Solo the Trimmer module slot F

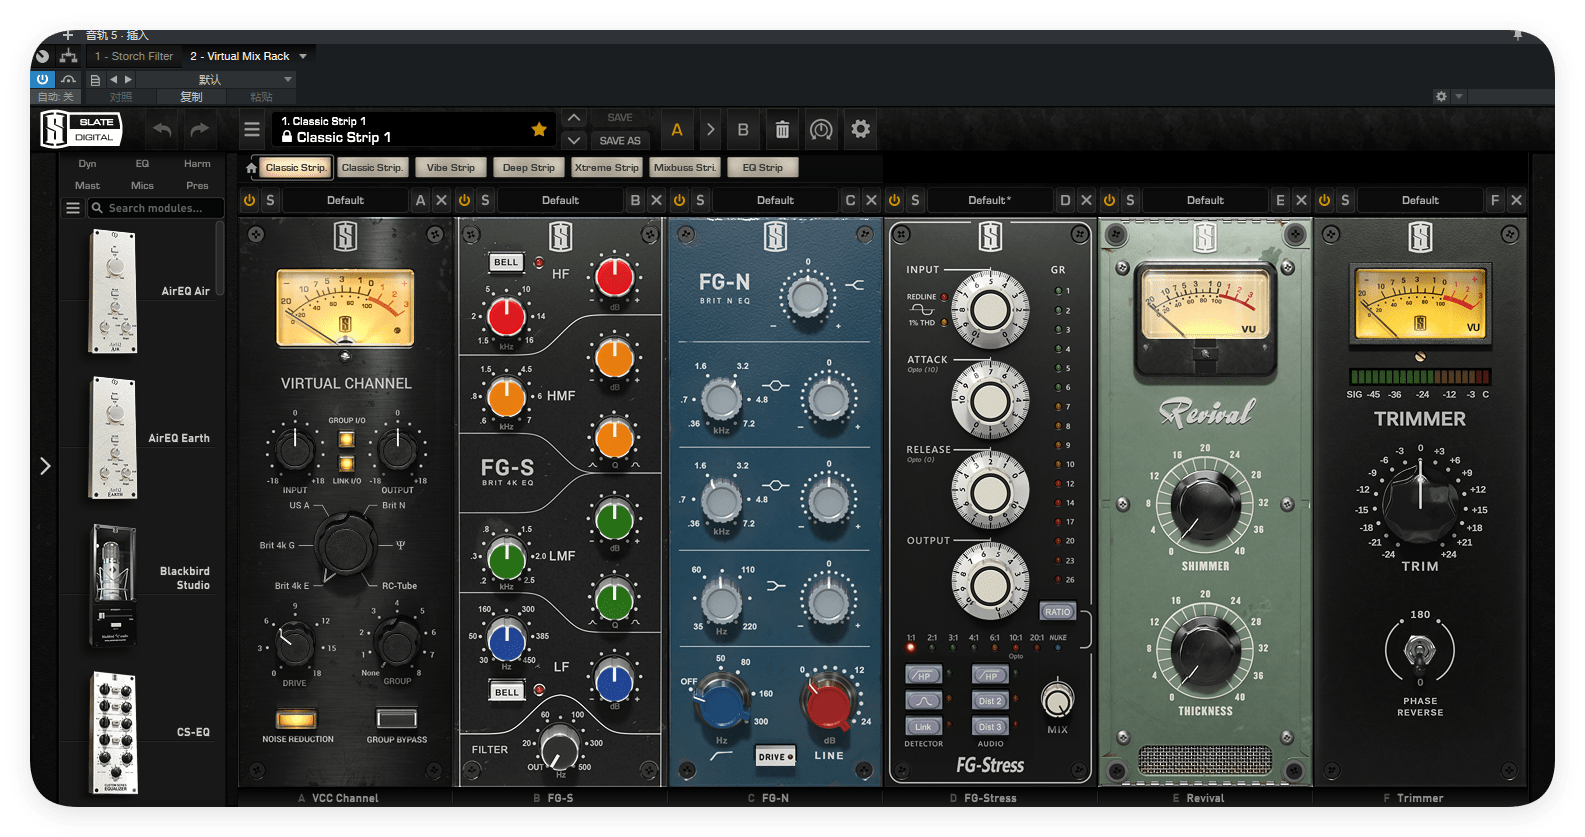[1345, 200]
